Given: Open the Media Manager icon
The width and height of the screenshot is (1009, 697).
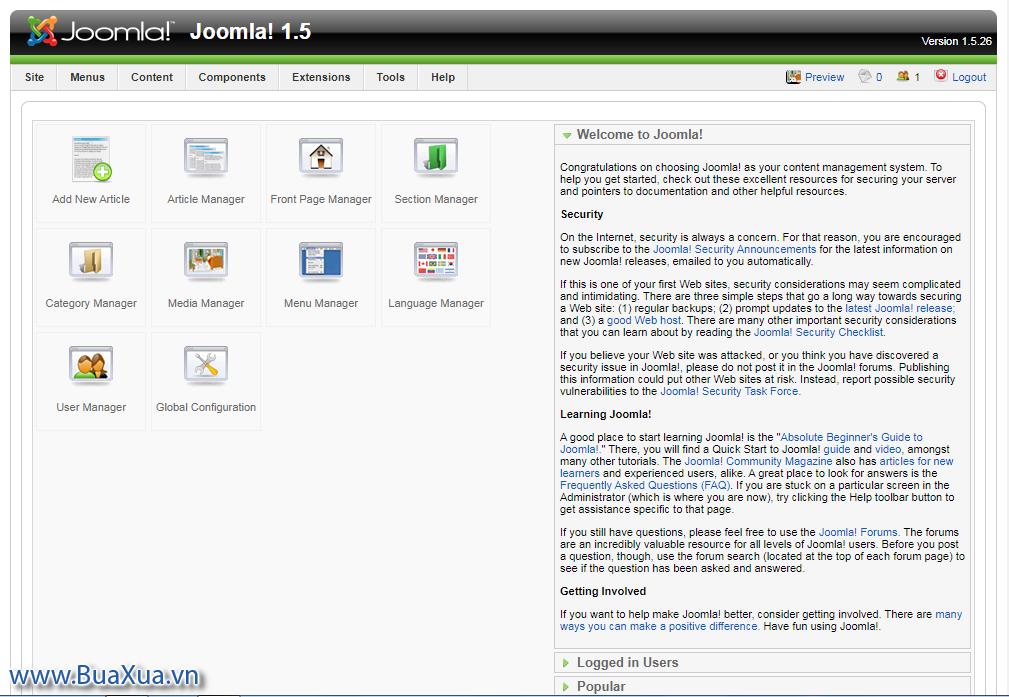Looking at the screenshot, I should (x=206, y=261).
